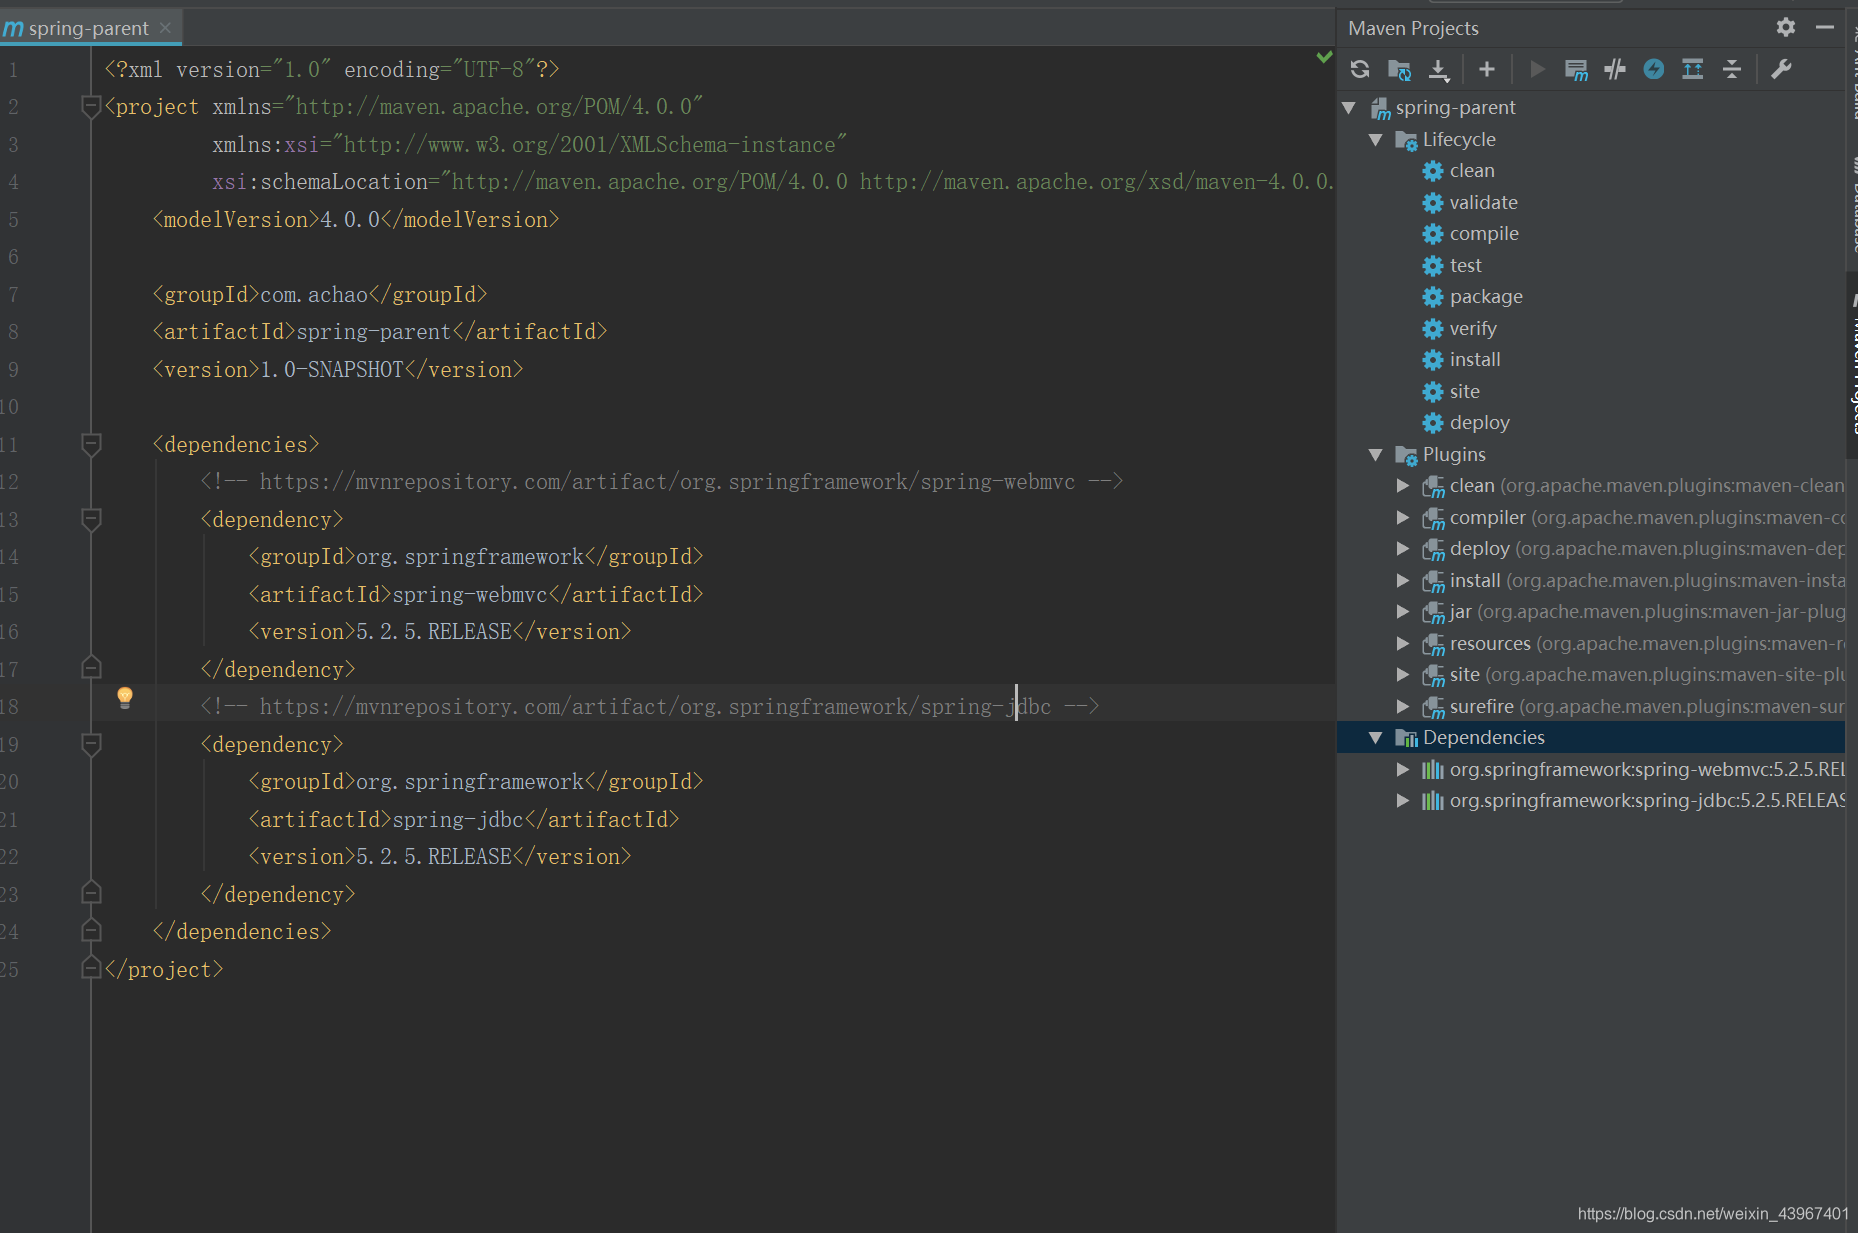This screenshot has height=1233, width=1858.
Task: Select the deploy lifecycle phase
Action: 1590,422
